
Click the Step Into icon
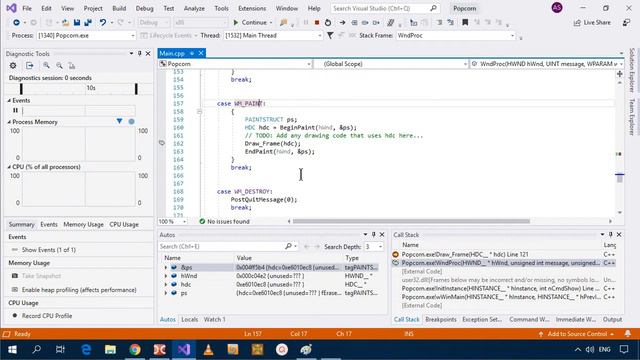pos(354,23)
